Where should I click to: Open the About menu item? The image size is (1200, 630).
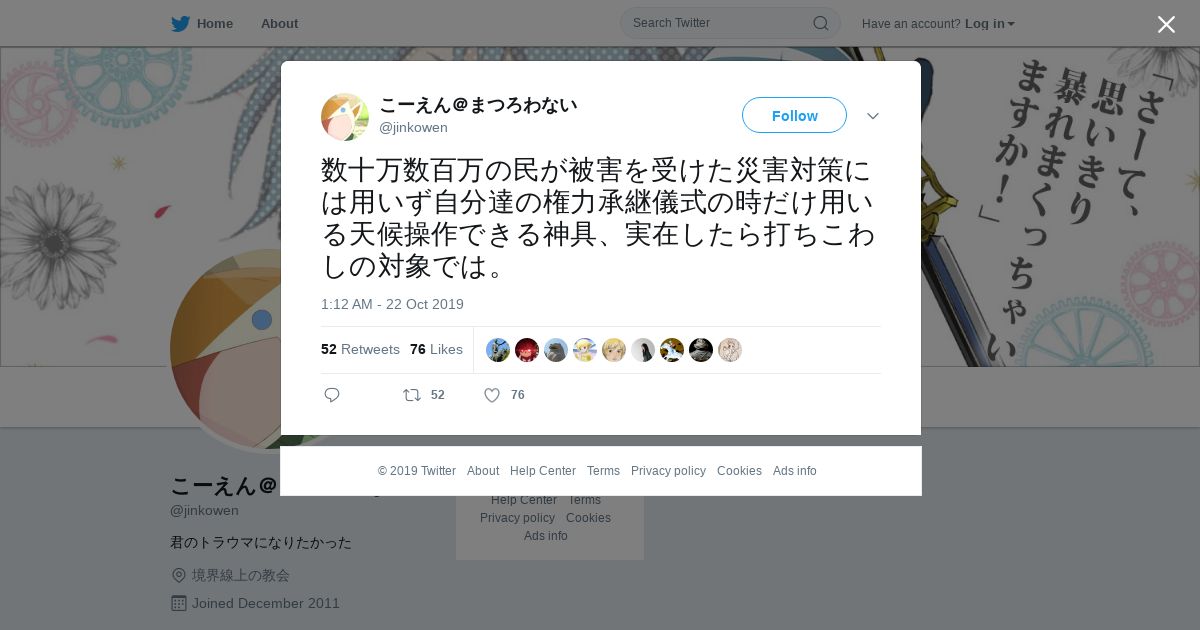tap(279, 24)
